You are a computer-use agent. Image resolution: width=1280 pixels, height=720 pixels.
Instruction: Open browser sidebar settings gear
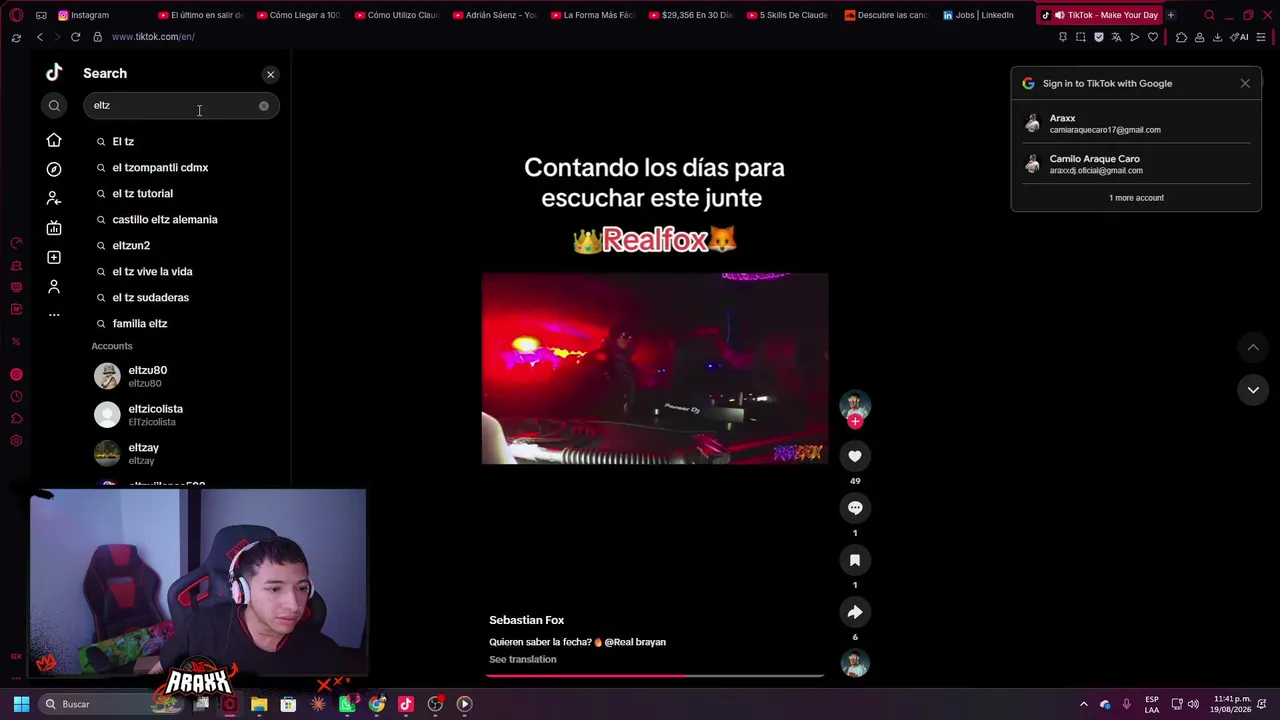[x=16, y=441]
